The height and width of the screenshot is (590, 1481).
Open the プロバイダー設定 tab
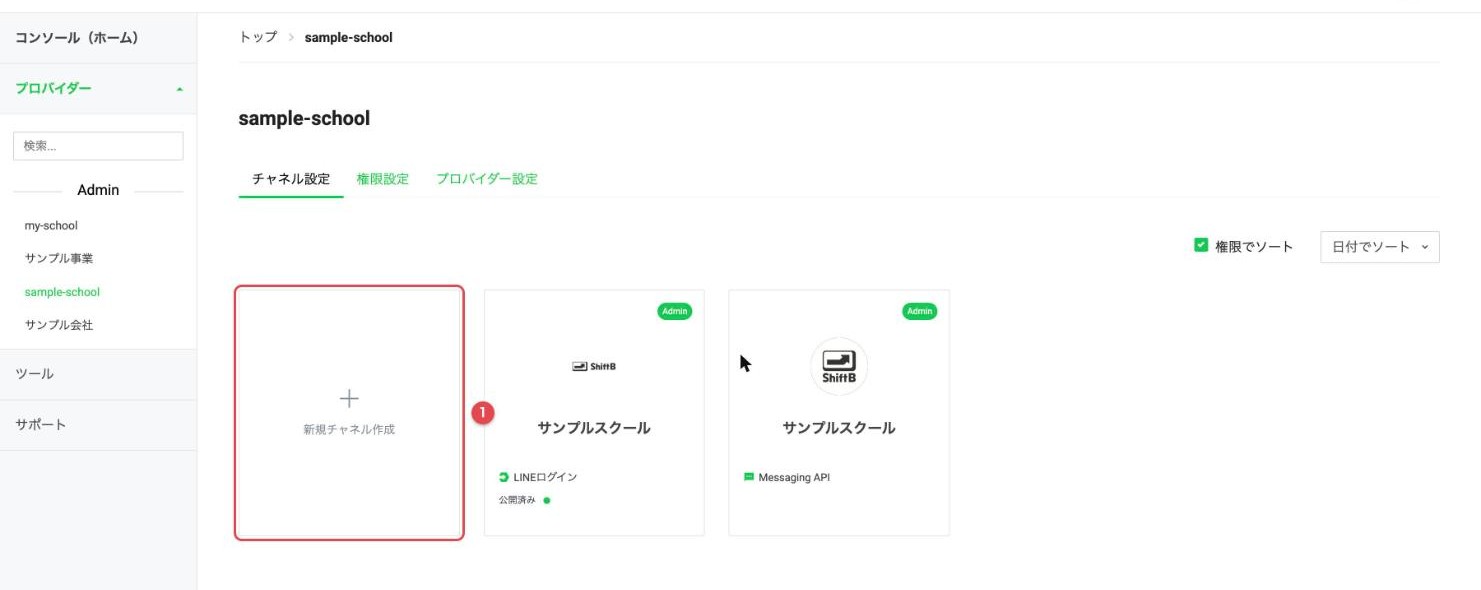tap(487, 179)
